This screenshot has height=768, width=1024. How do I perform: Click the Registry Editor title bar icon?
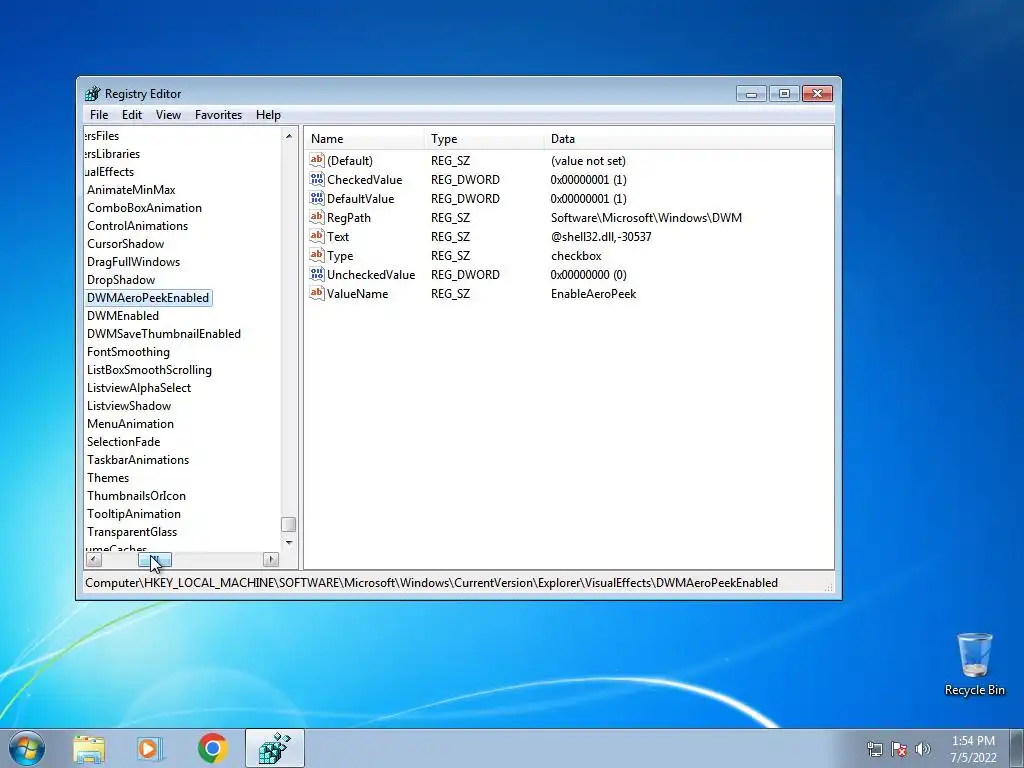tap(93, 93)
